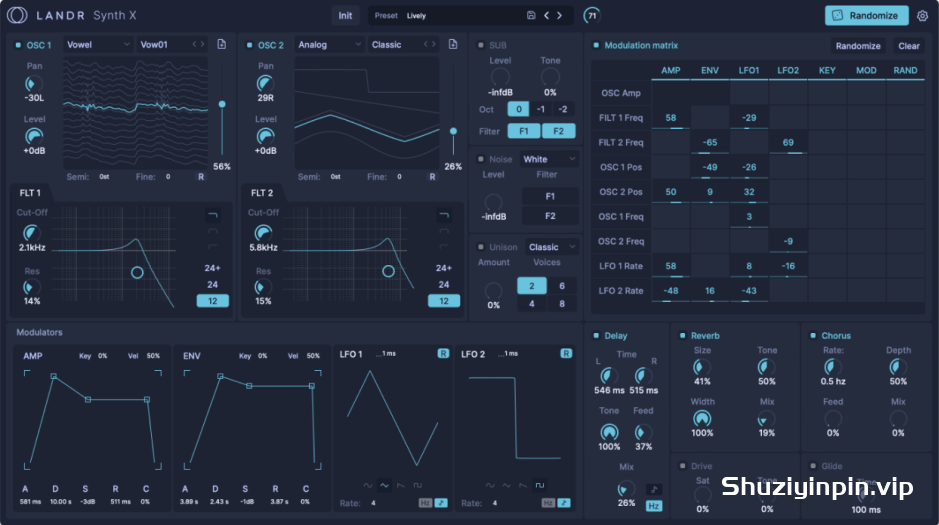The width and height of the screenshot is (939, 525).
Task: Select ENV column header in matrix
Action: [710, 70]
